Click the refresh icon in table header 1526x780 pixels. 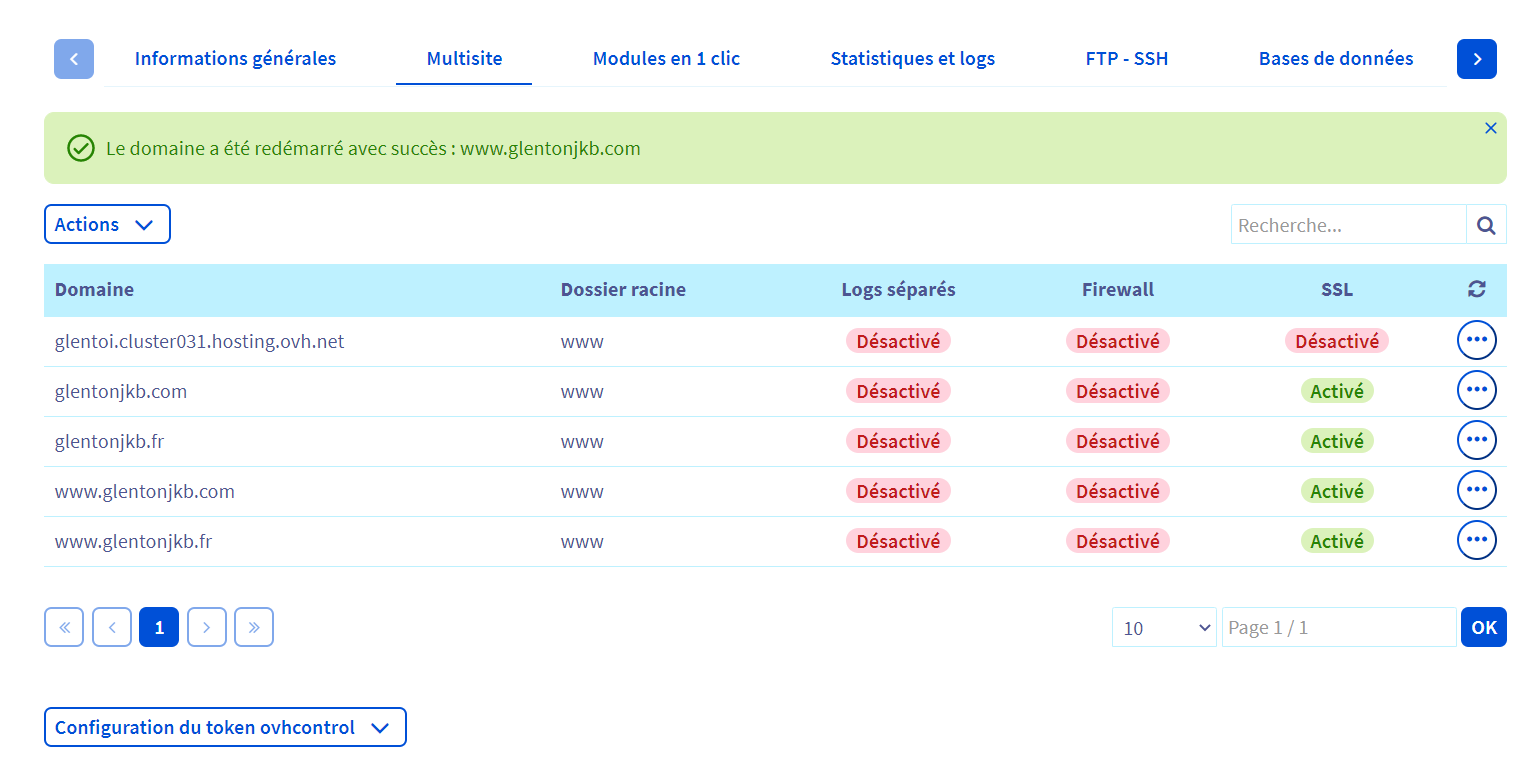click(x=1476, y=290)
